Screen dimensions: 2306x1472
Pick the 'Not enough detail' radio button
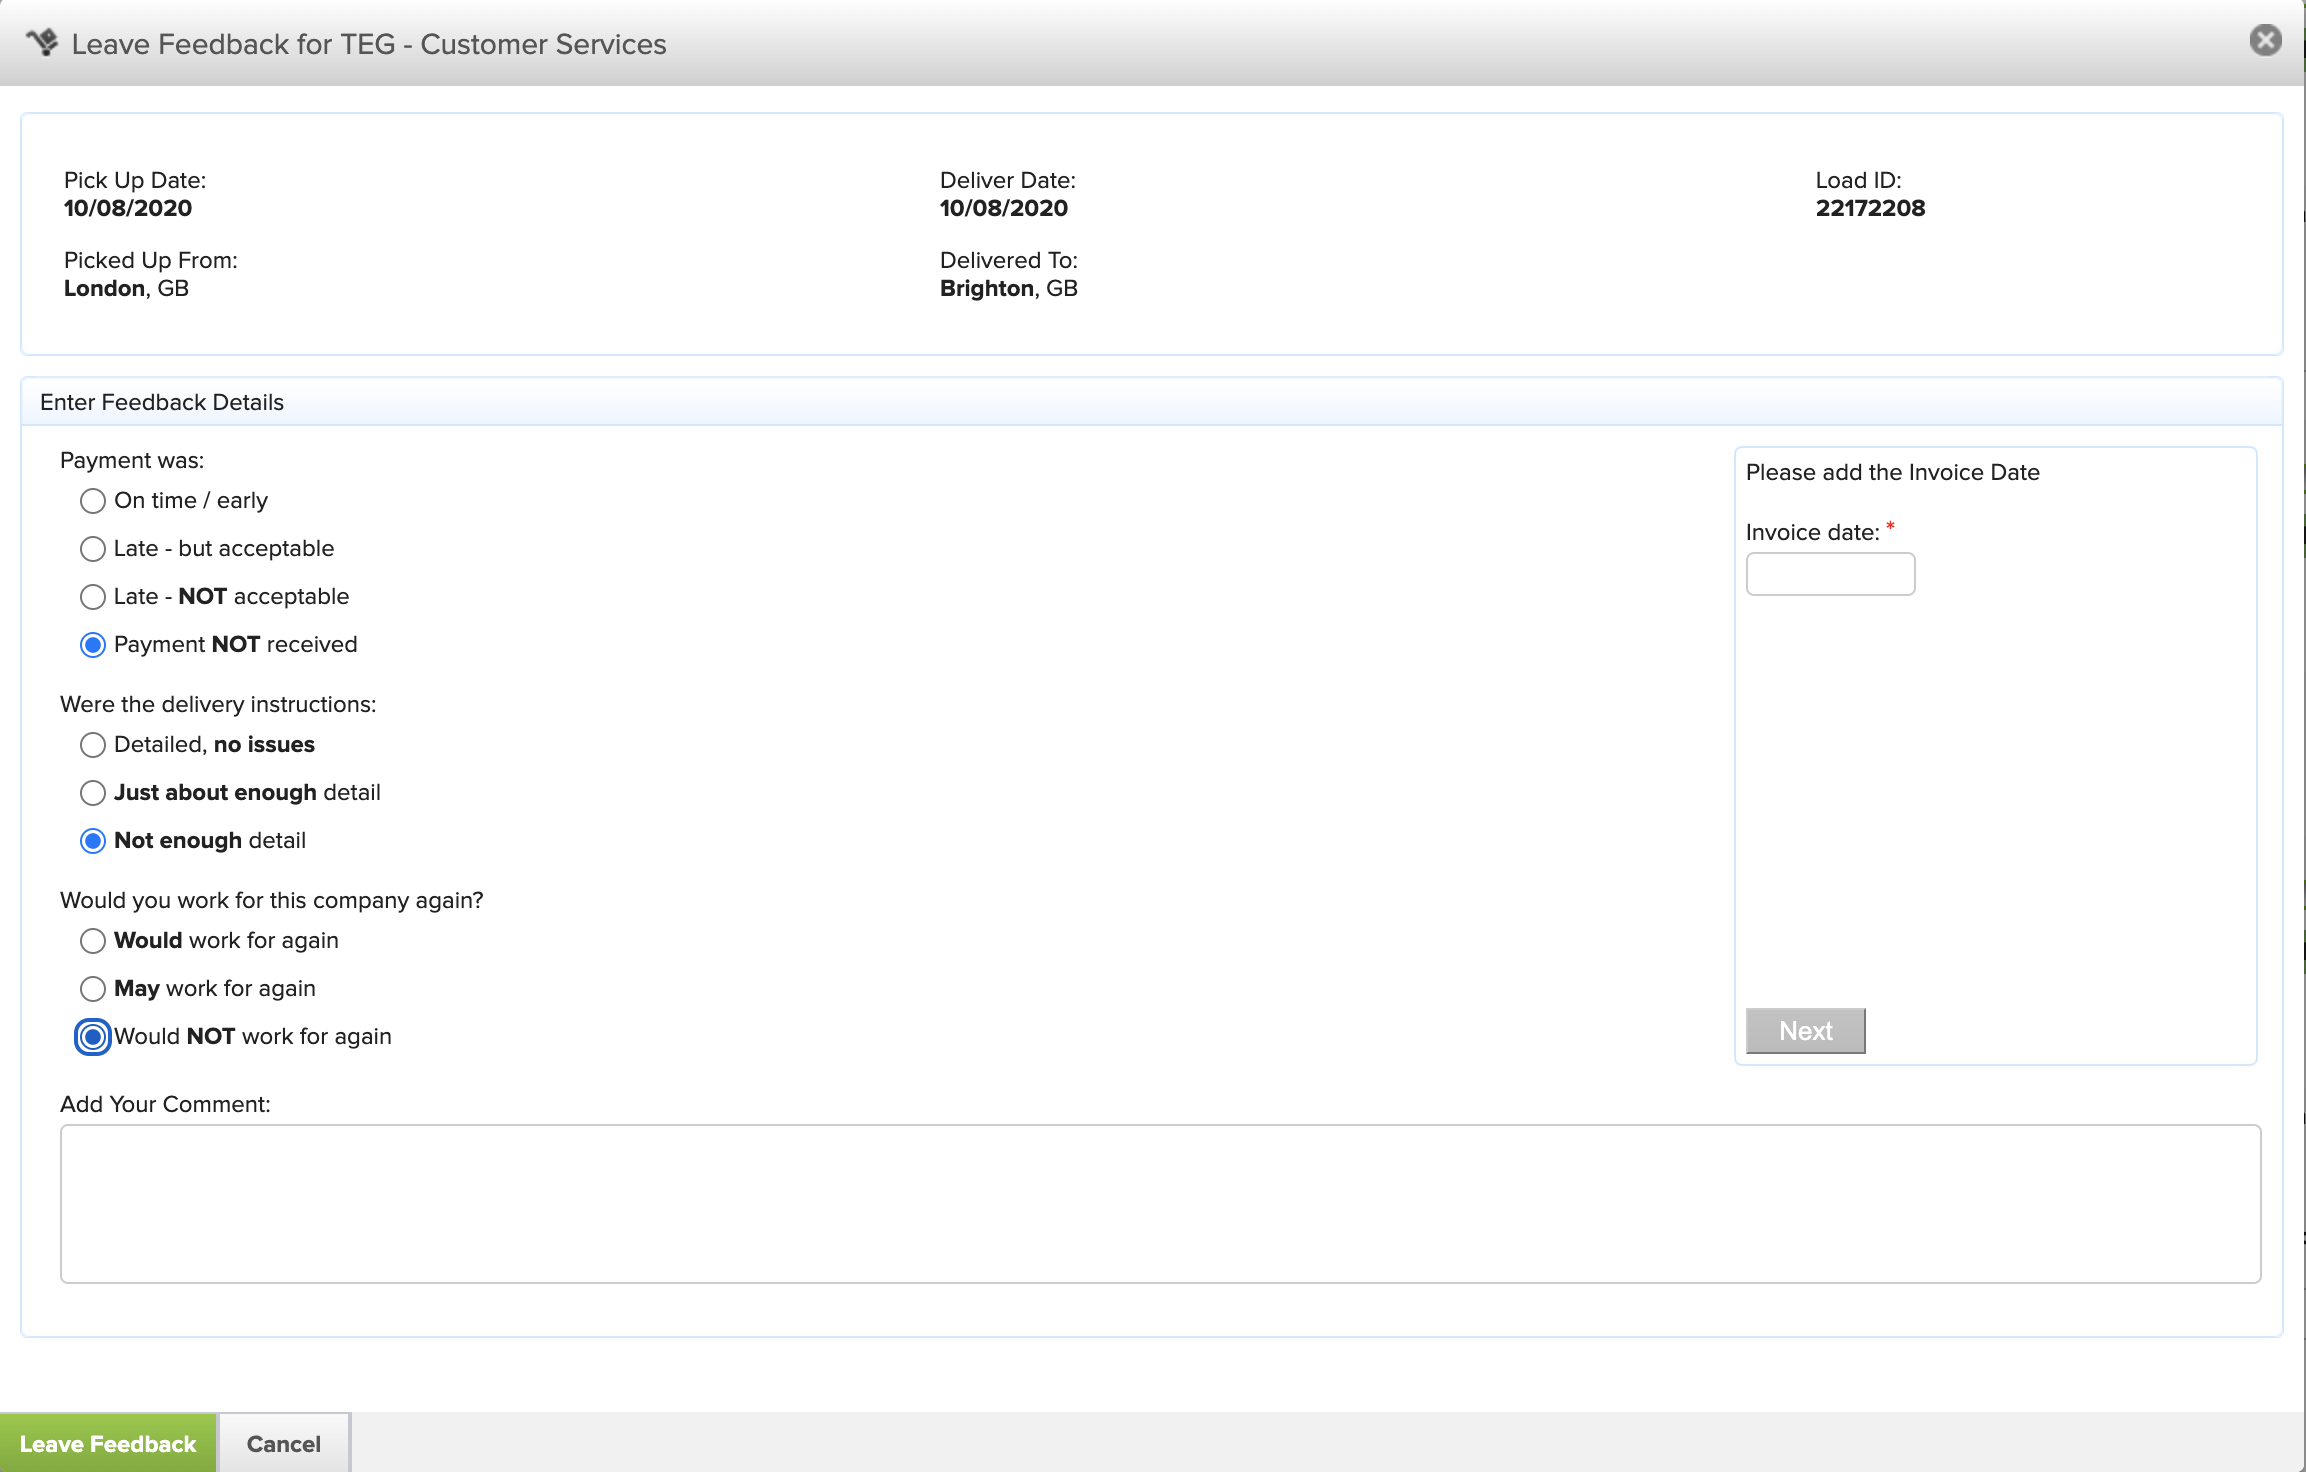pos(93,841)
